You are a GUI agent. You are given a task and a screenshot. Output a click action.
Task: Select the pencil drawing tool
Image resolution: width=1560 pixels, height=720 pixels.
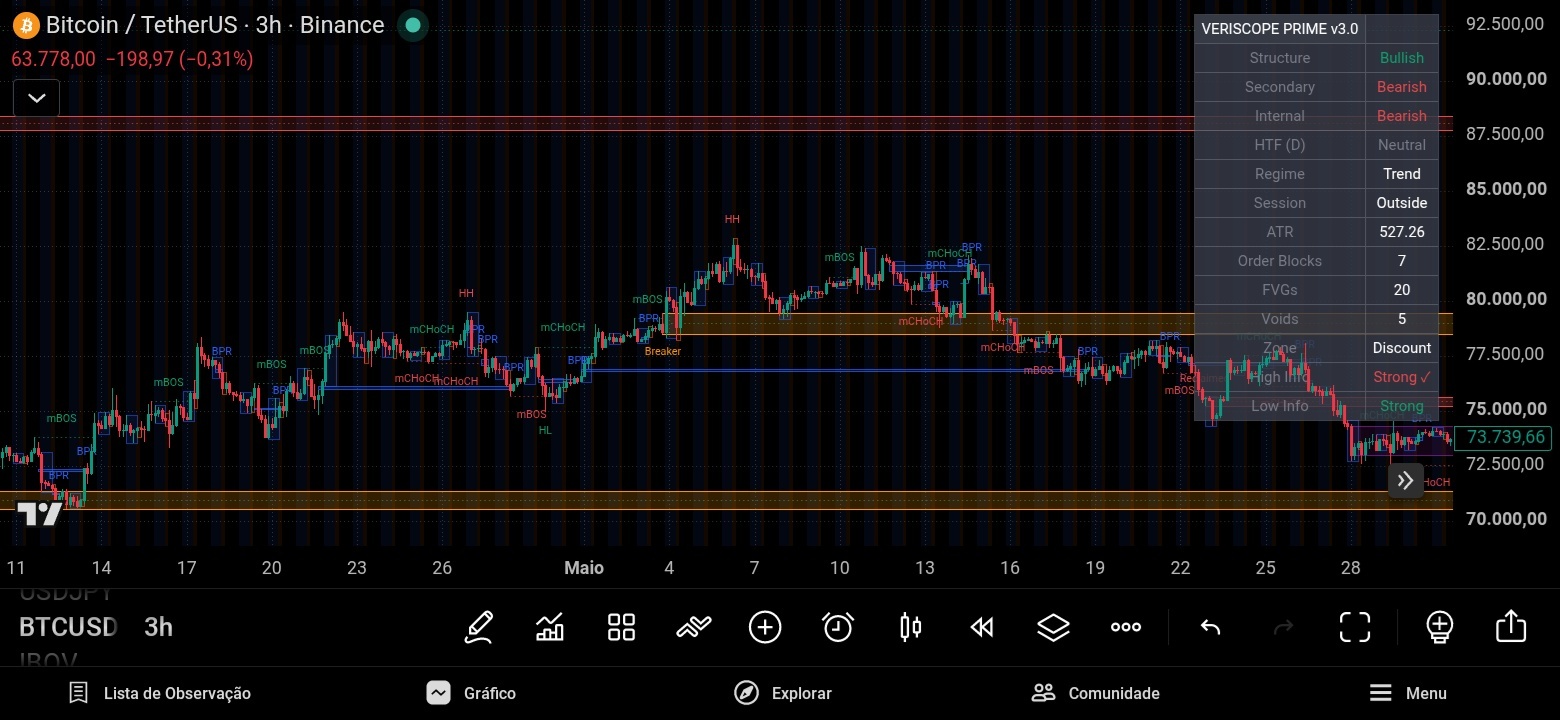479,627
